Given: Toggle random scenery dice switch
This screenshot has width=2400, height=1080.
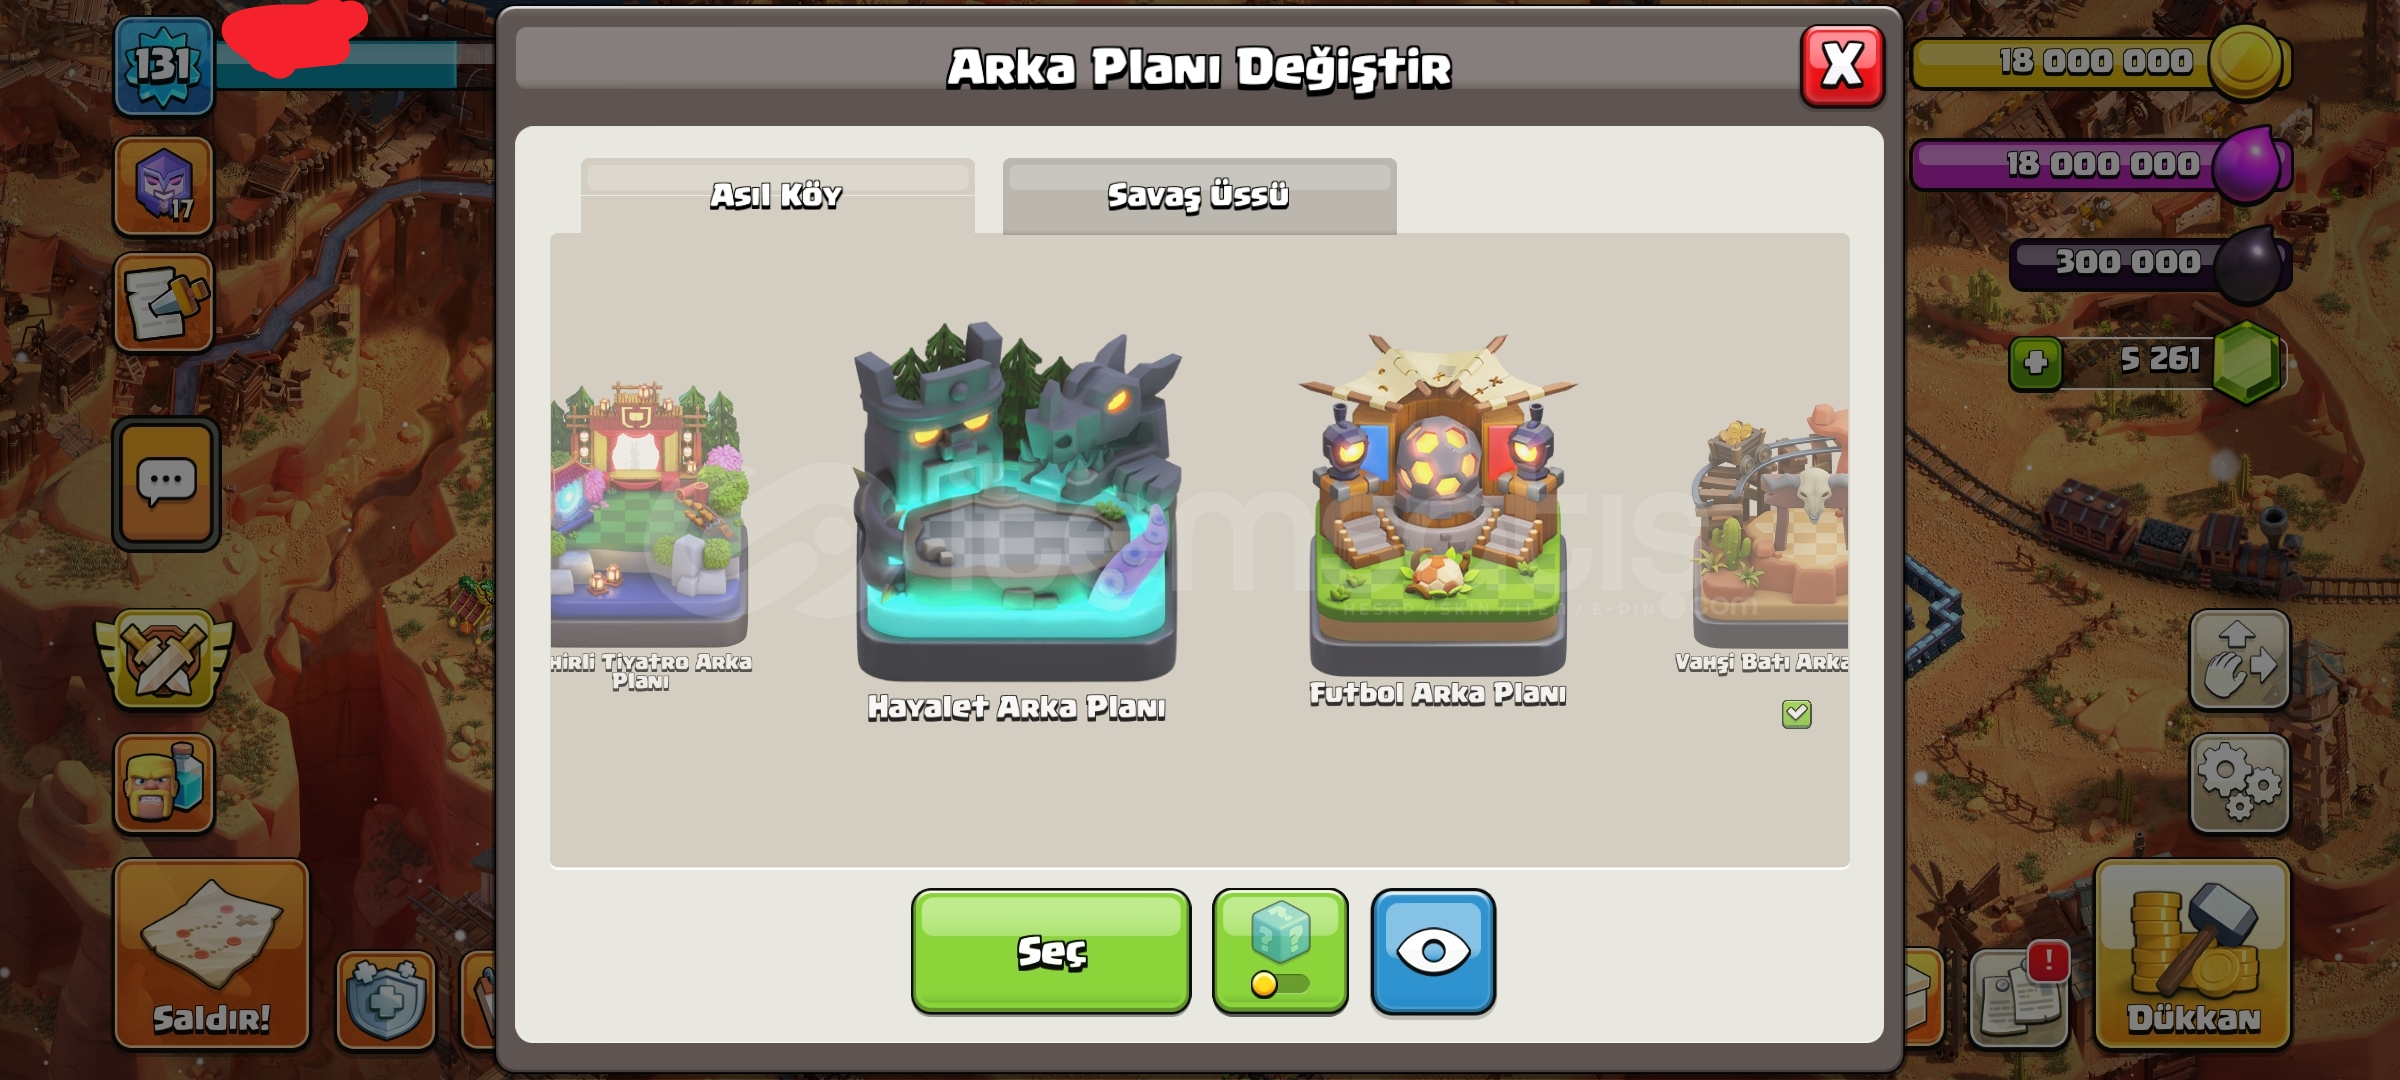Looking at the screenshot, I should tap(1280, 951).
